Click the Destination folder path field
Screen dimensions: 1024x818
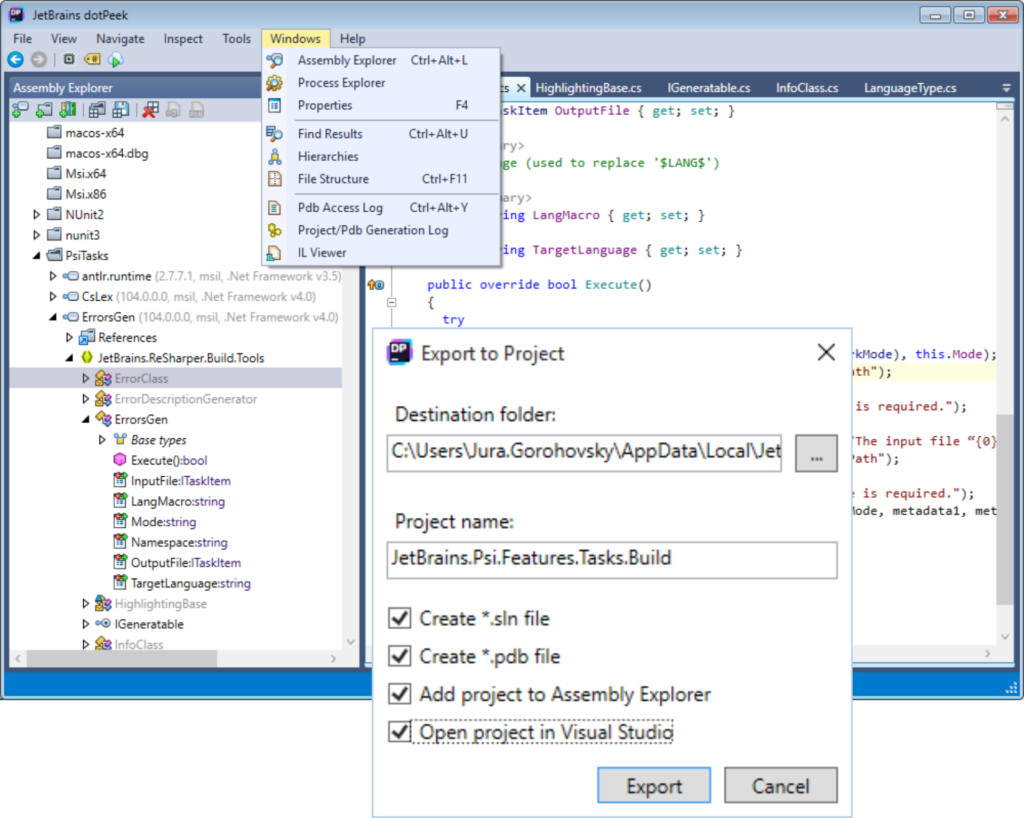click(x=584, y=452)
